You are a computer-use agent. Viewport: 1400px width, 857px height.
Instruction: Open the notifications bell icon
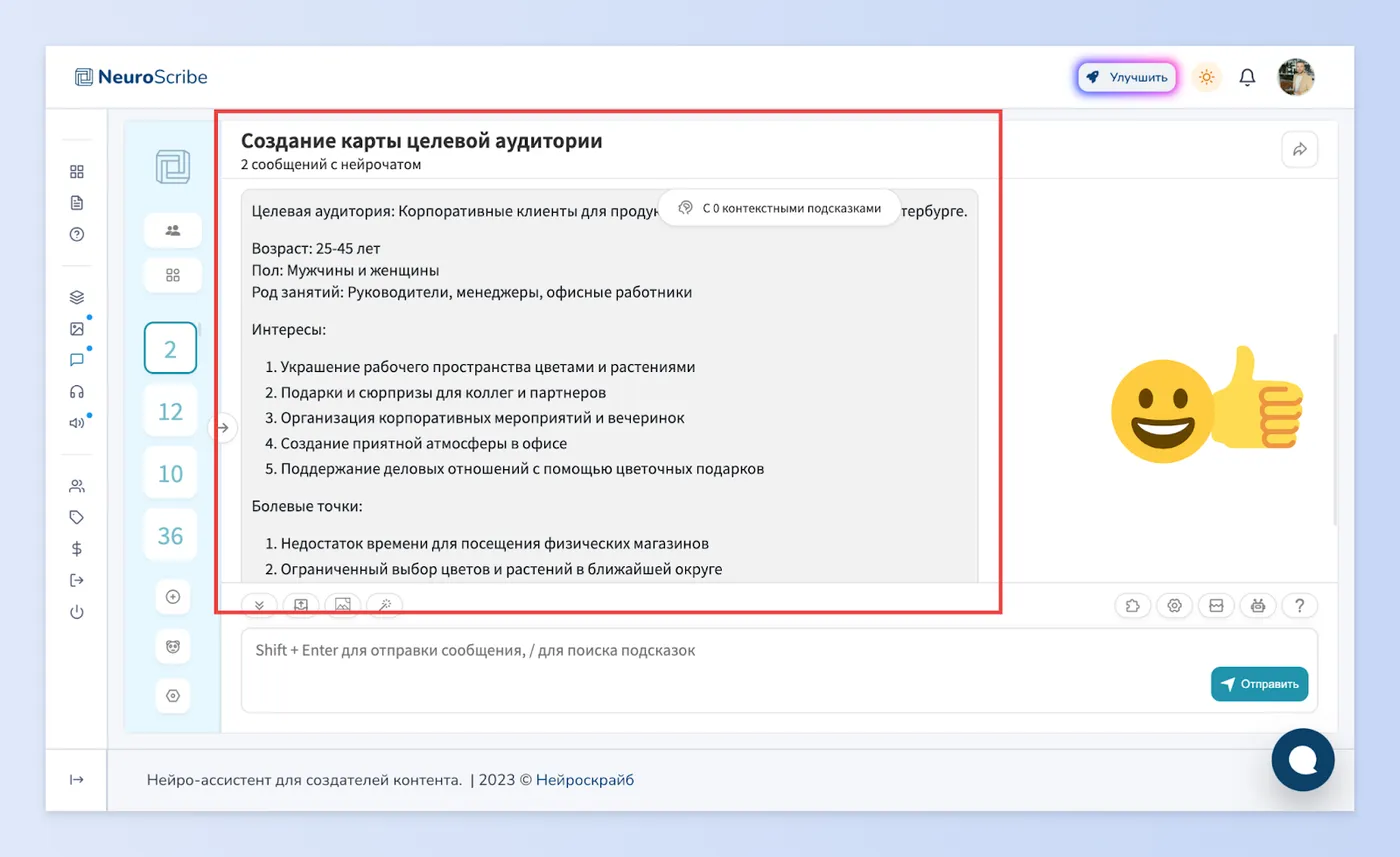click(x=1247, y=77)
